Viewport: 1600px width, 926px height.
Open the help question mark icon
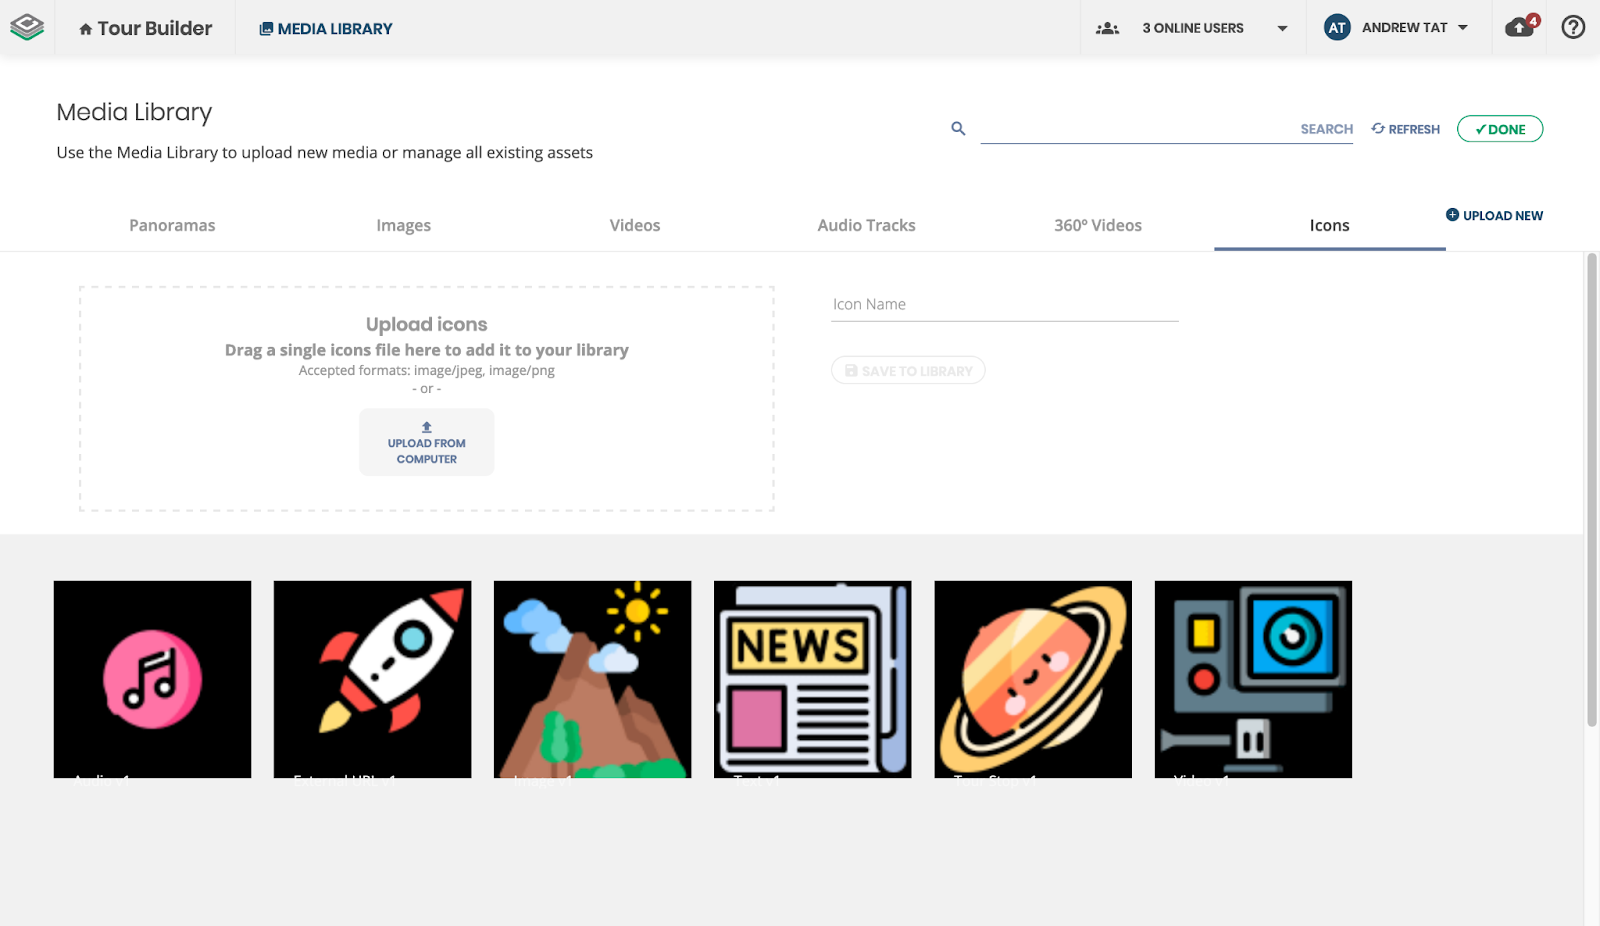[x=1573, y=27]
